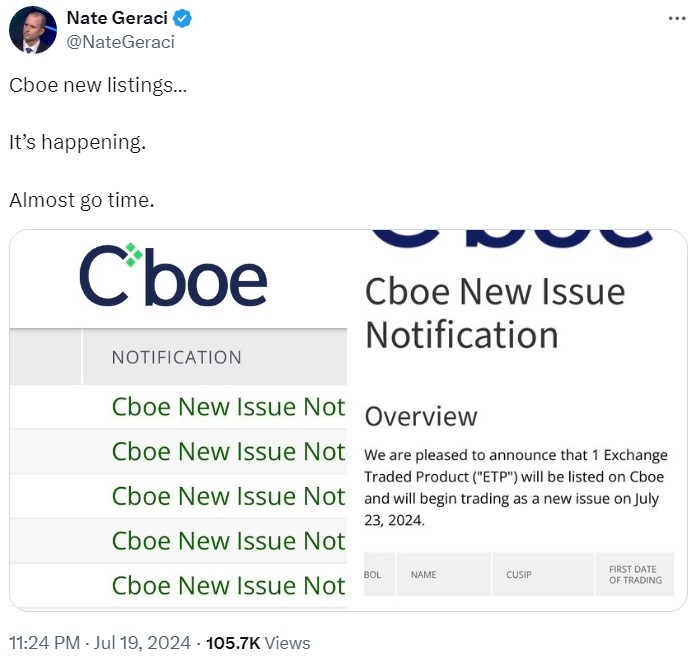Image resolution: width=699 pixels, height=672 pixels.
Task: Click the 11:24 PM · Jul 19, 2024 timestamp
Action: tap(101, 643)
